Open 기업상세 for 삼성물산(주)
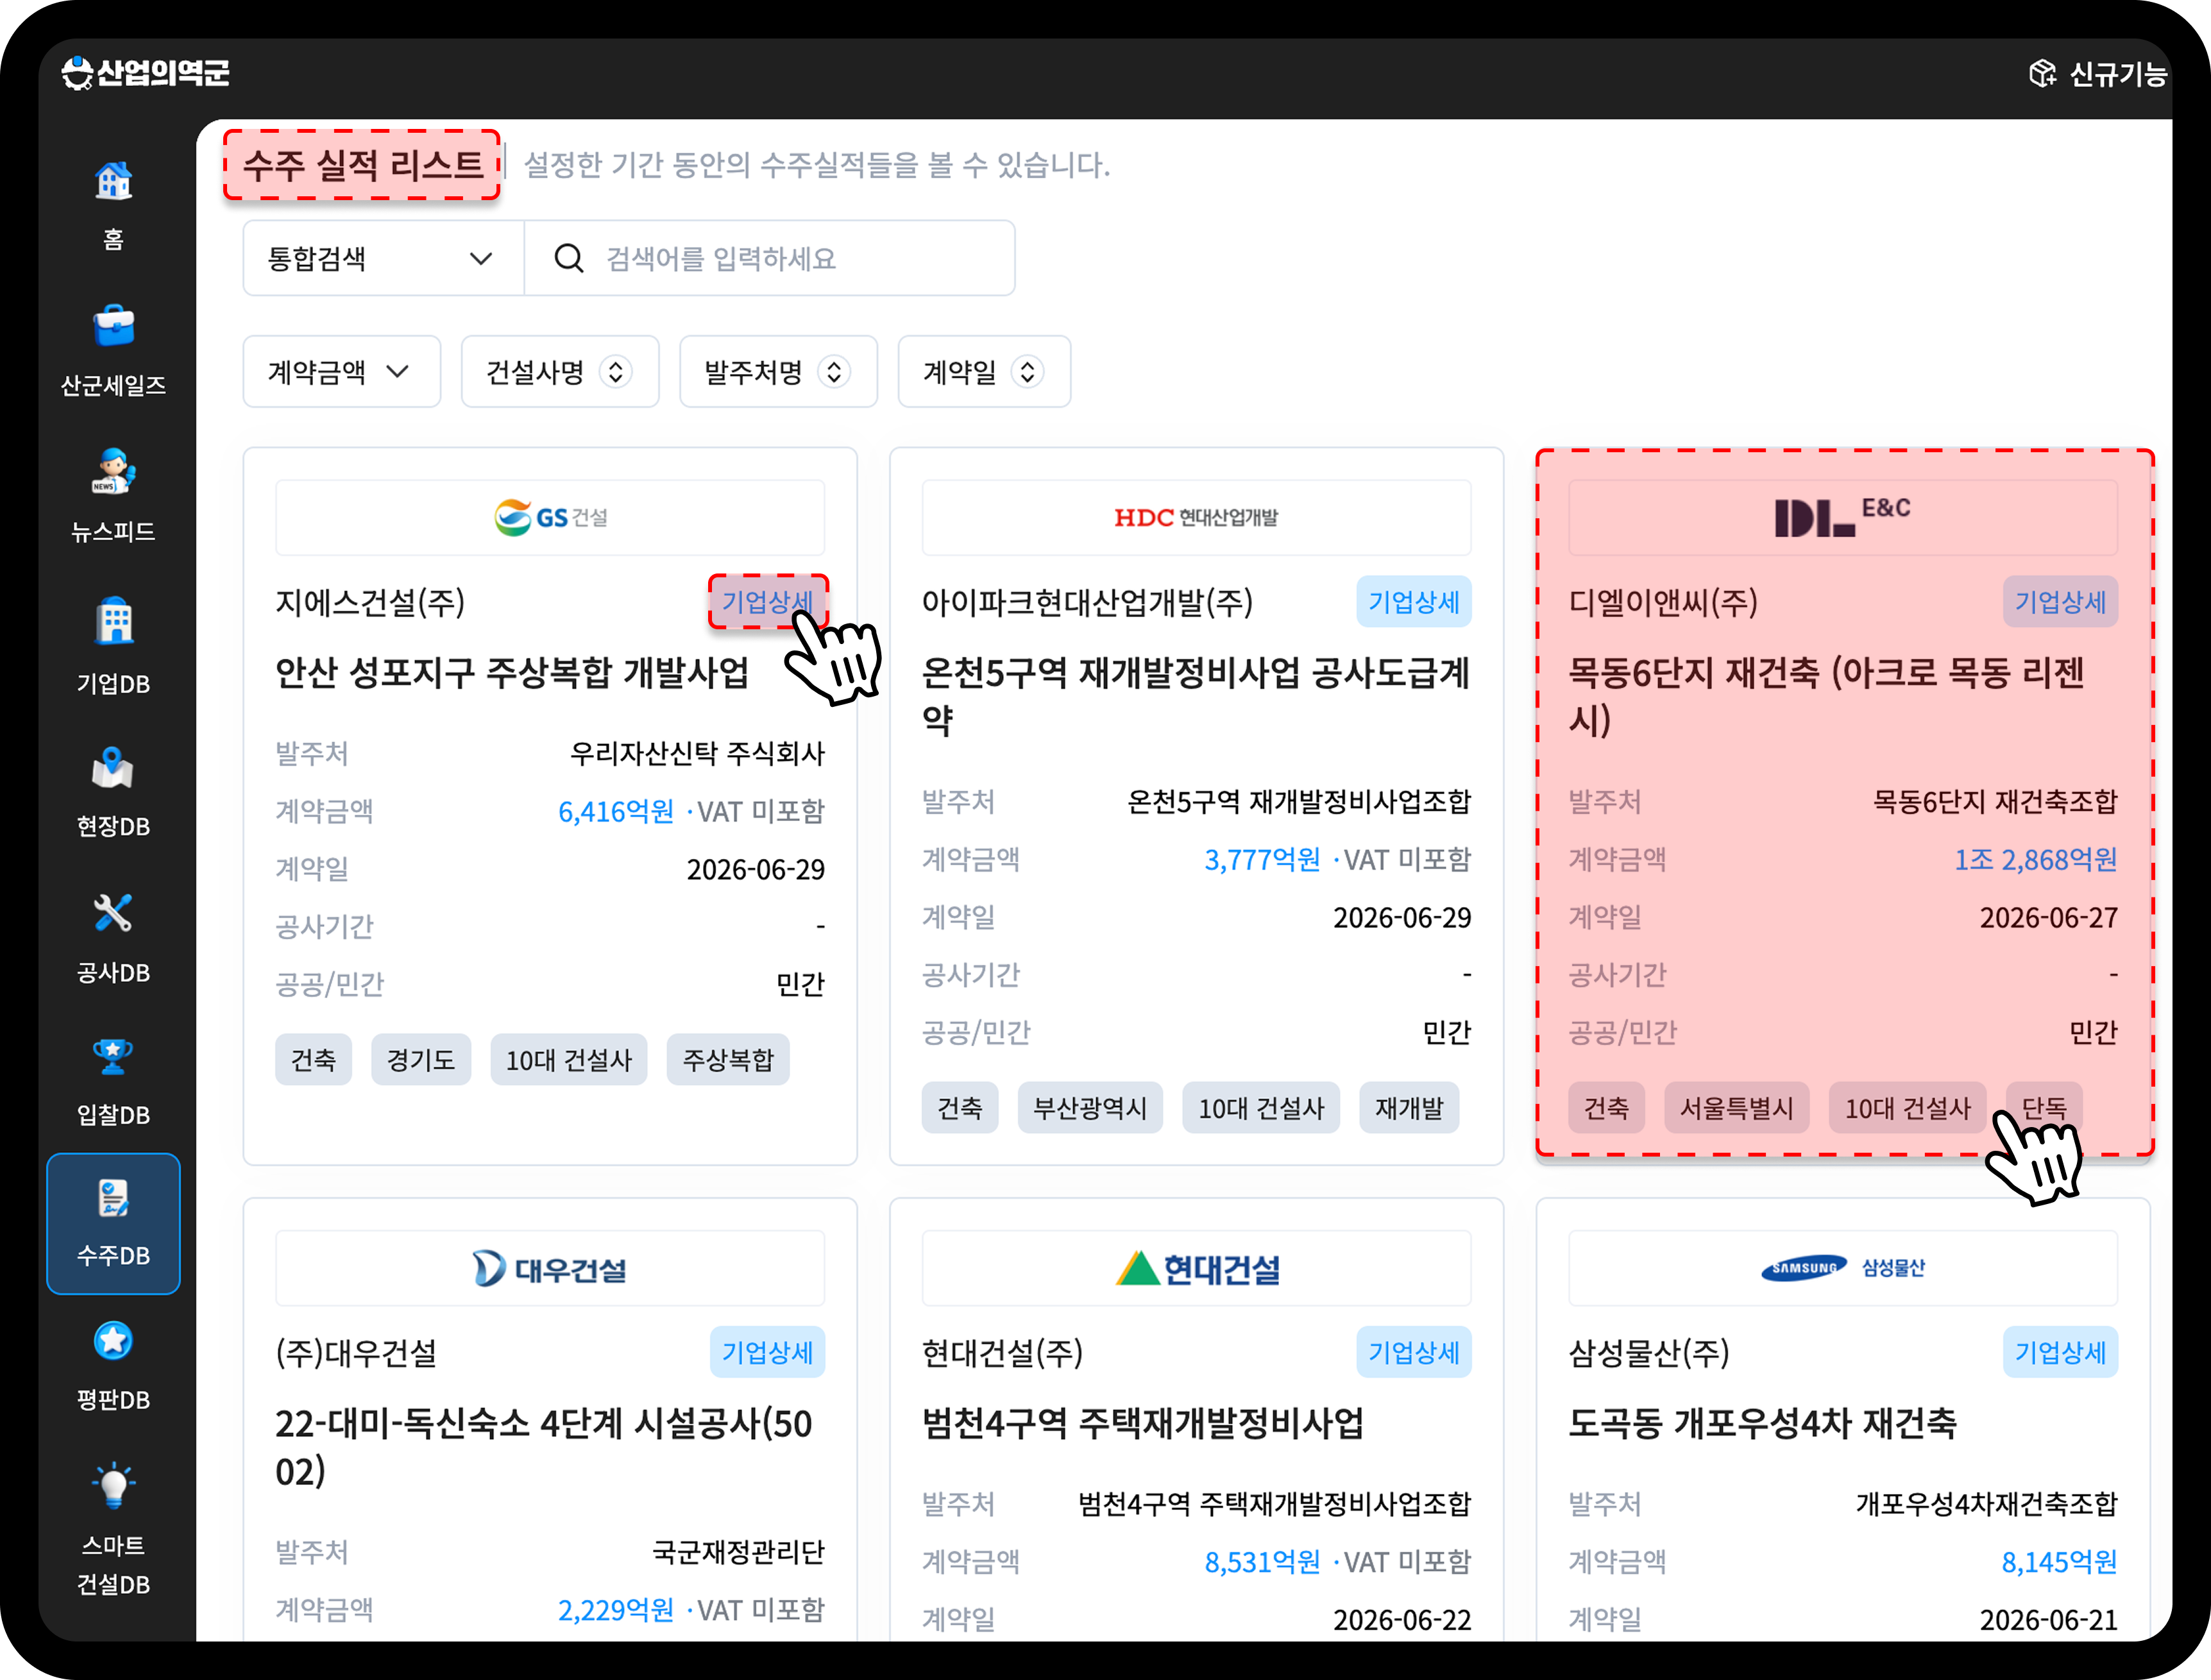The width and height of the screenshot is (2211, 1680). pos(2060,1352)
